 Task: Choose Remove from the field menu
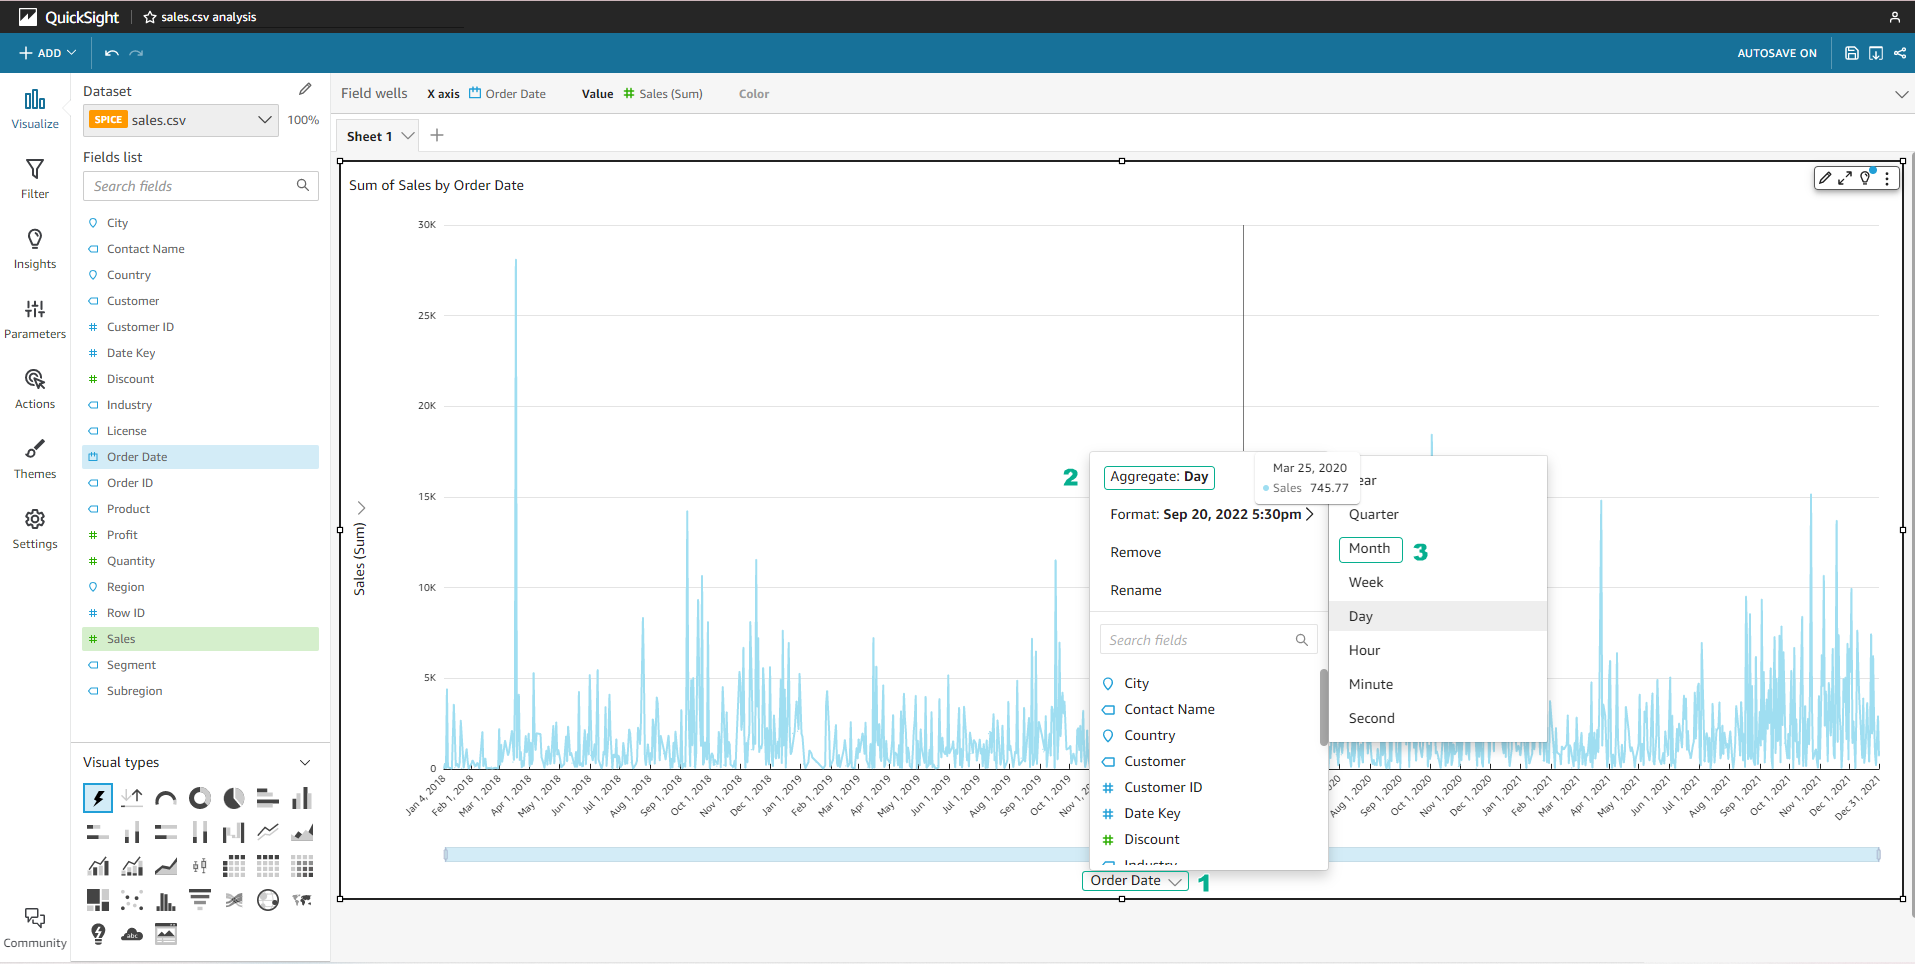coord(1135,552)
